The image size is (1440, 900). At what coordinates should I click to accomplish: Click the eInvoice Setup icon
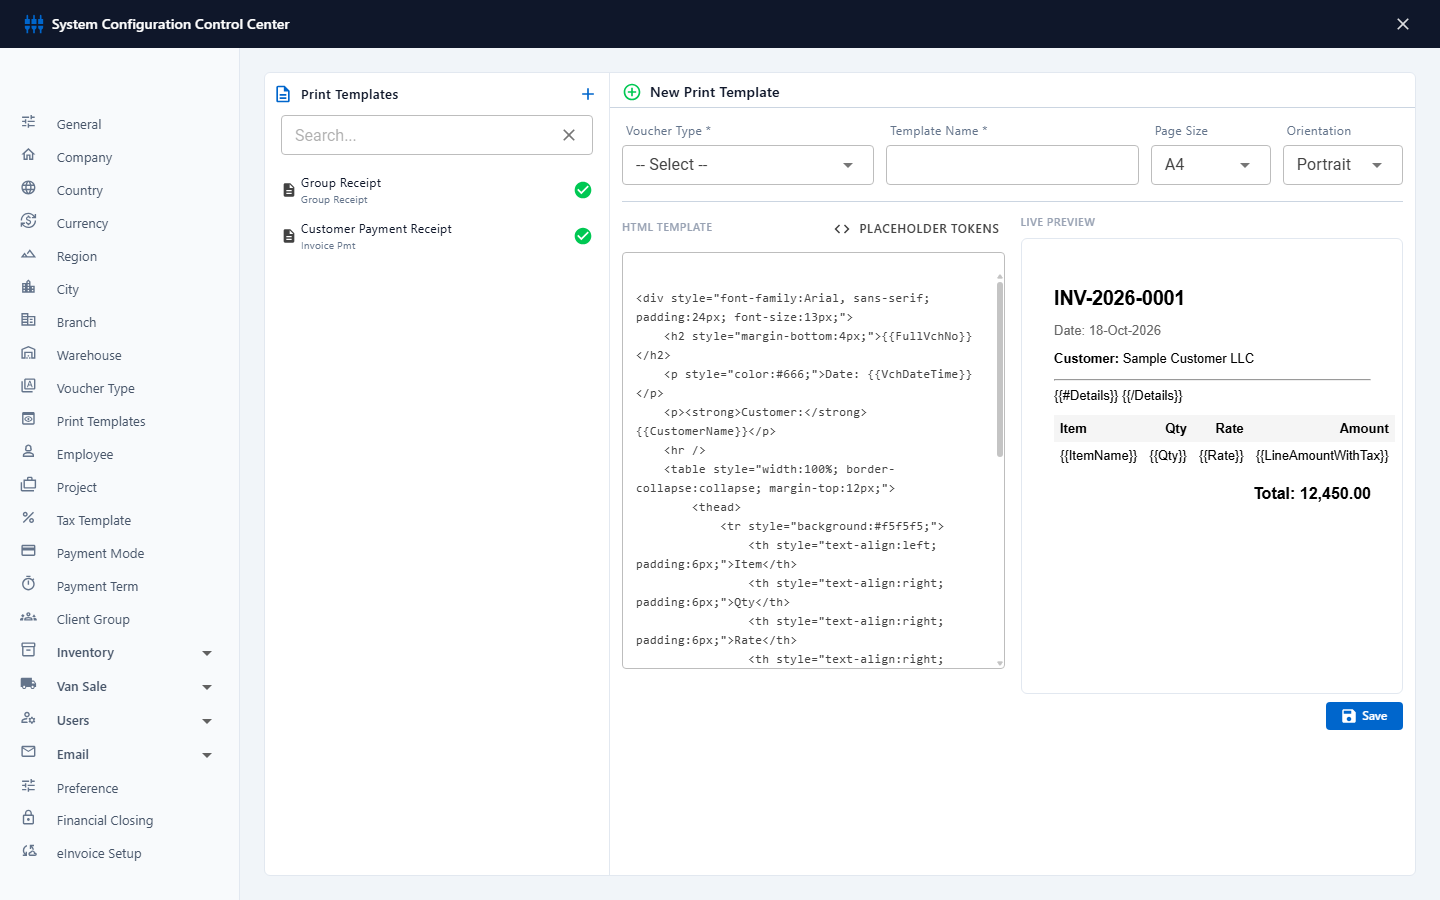coord(28,851)
